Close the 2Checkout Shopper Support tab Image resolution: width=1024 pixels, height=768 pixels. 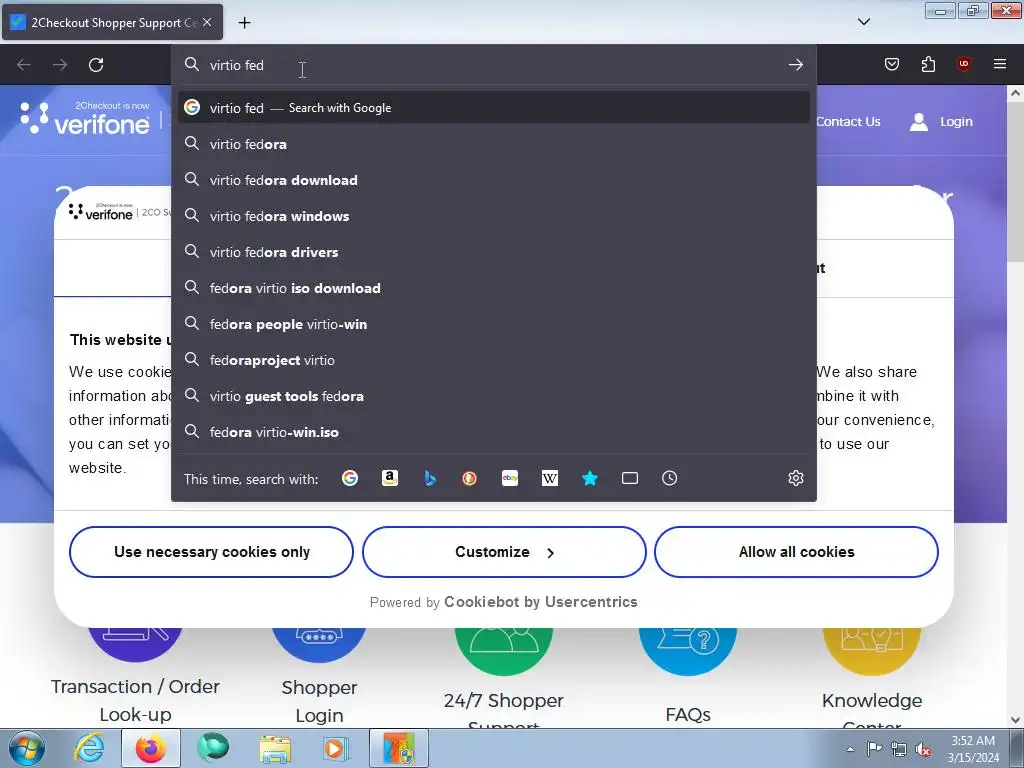(207, 22)
